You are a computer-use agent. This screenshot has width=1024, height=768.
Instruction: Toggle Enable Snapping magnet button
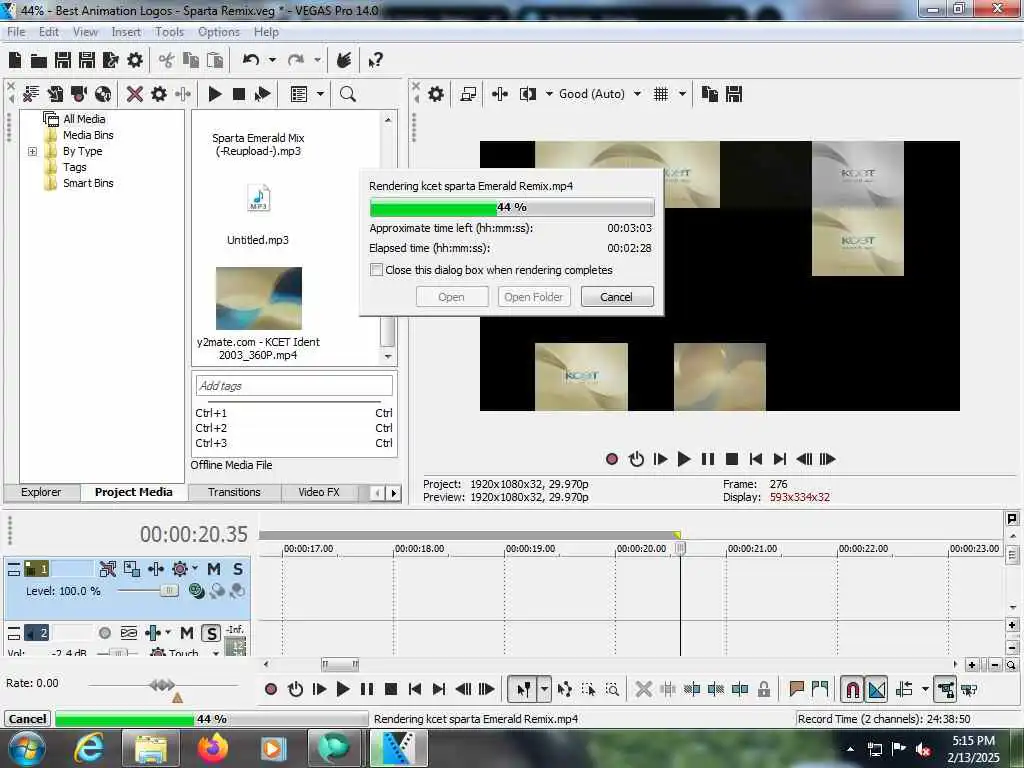(x=852, y=689)
